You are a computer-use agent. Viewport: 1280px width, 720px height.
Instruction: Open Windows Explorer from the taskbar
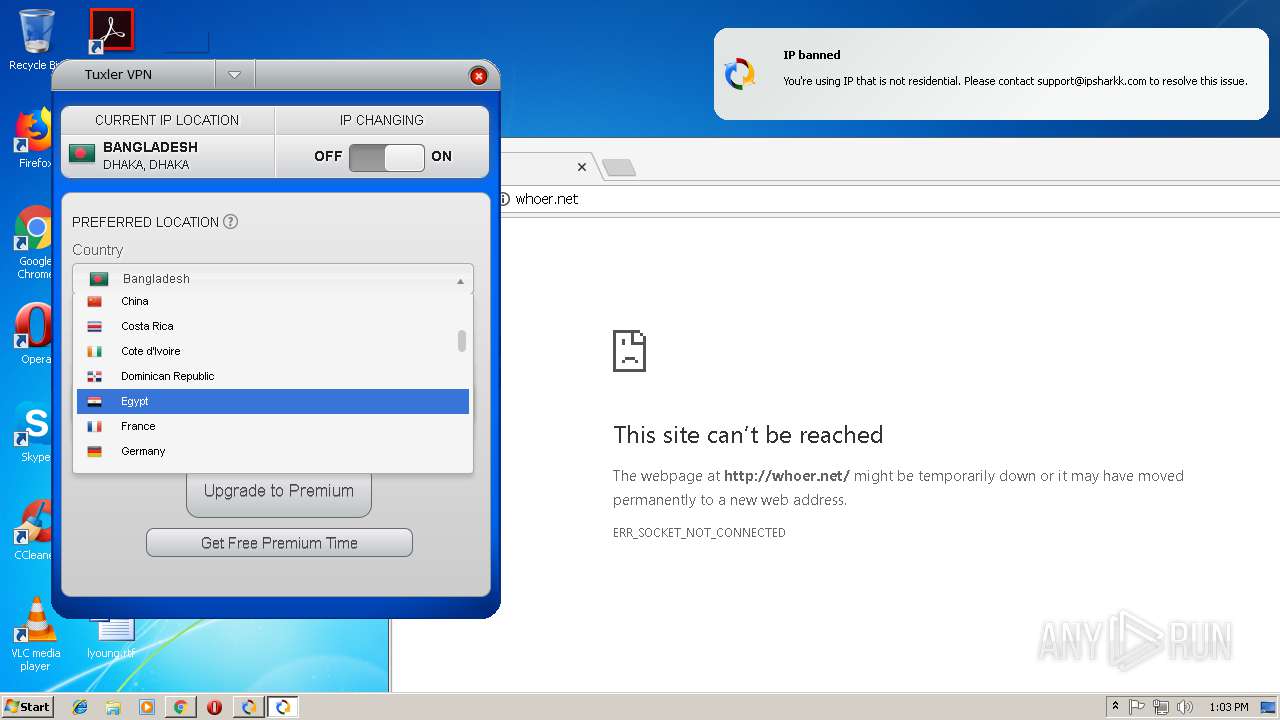pos(113,707)
